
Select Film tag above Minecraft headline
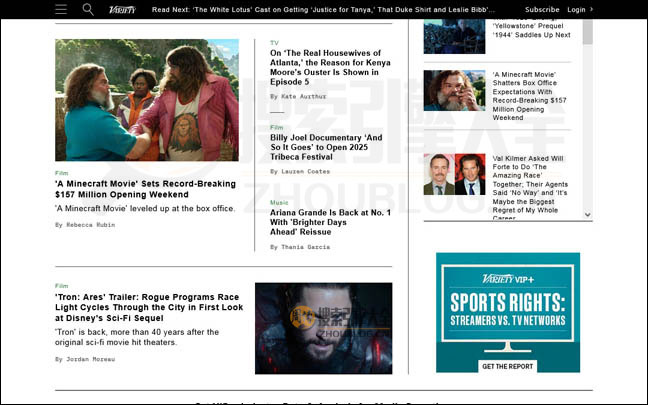pos(62,173)
